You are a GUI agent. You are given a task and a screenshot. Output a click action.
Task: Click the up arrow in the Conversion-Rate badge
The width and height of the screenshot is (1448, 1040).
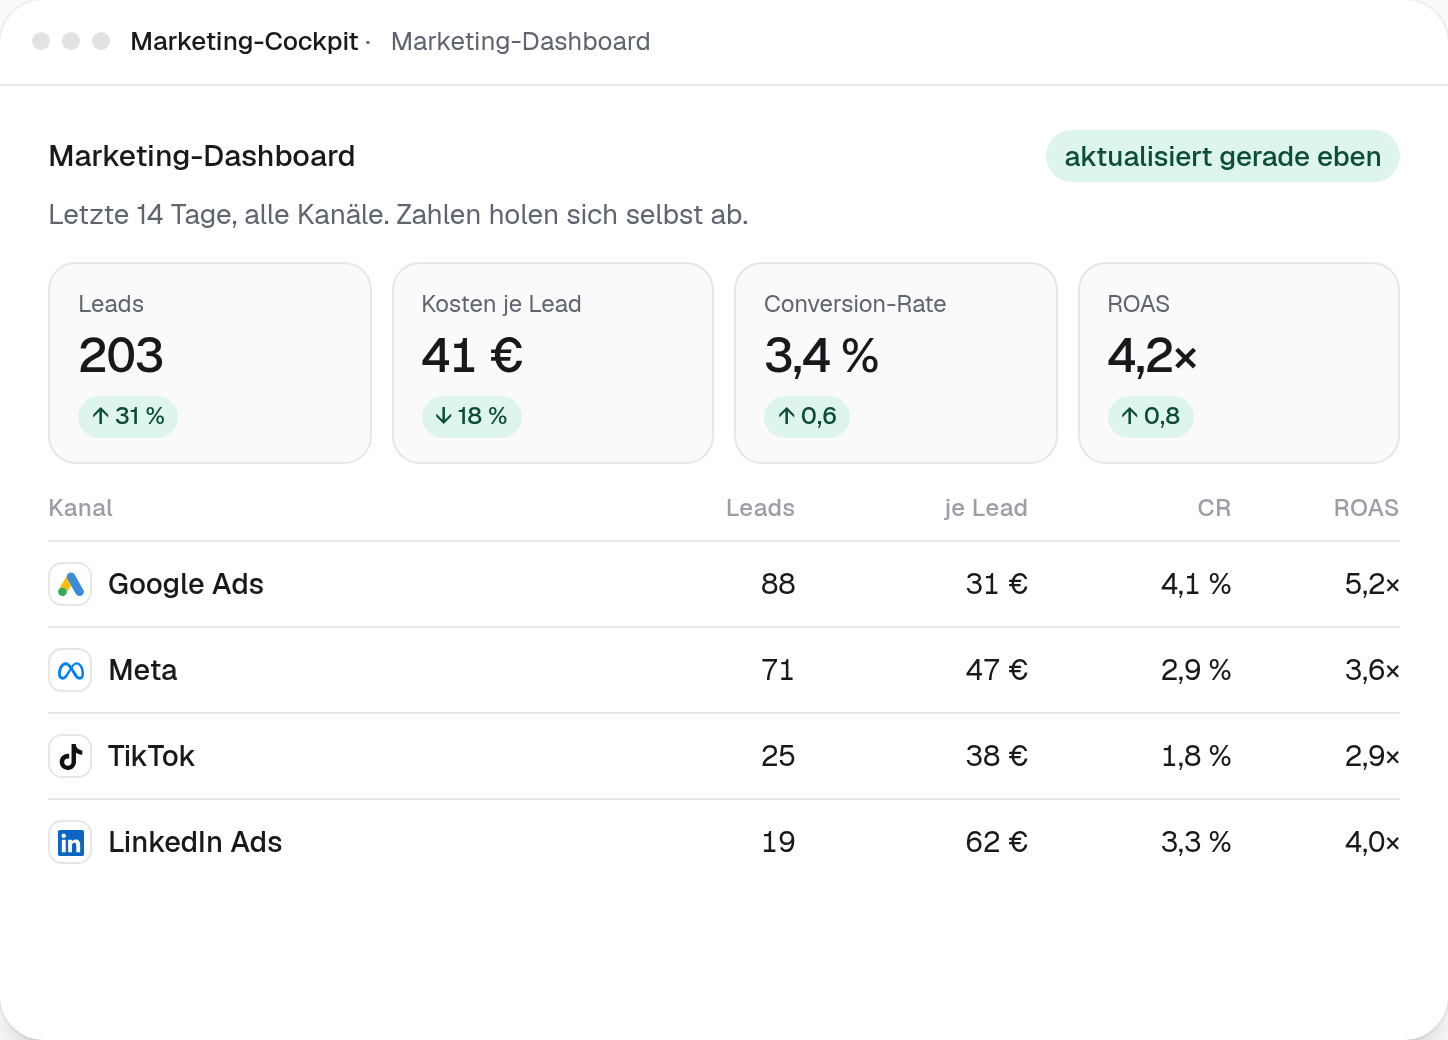pyautogui.click(x=787, y=416)
